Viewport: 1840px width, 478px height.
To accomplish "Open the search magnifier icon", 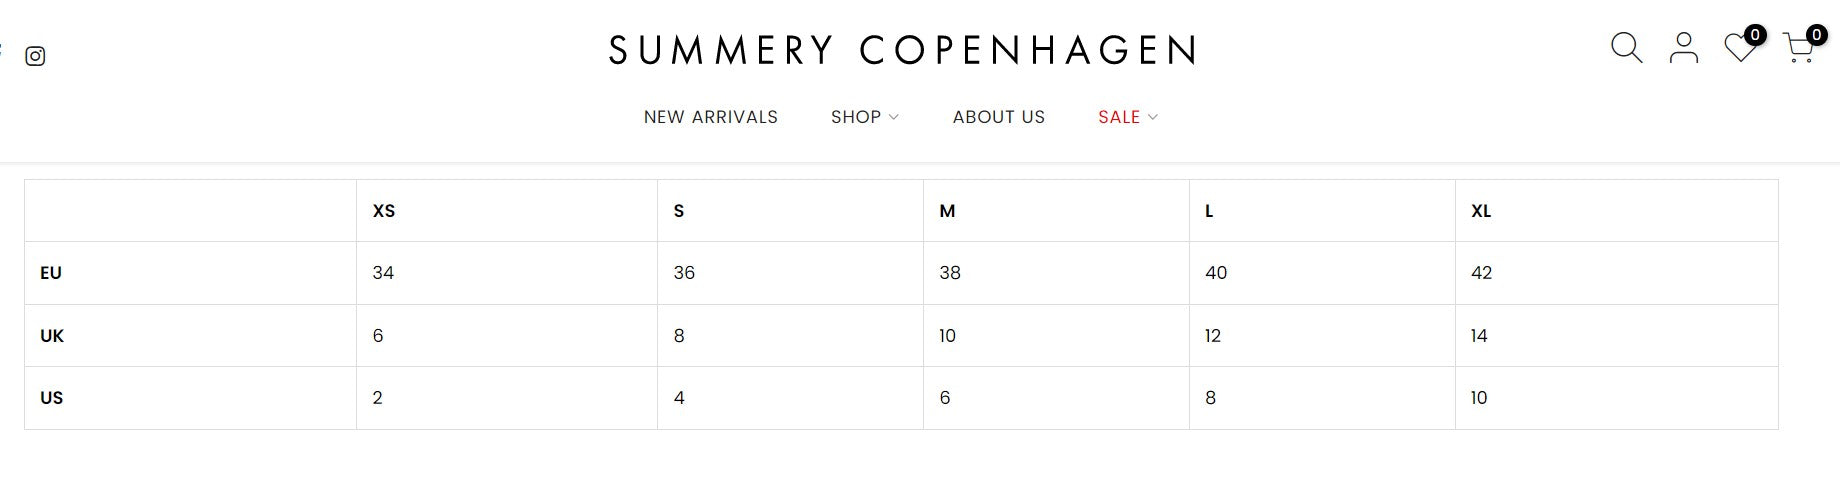I will tap(1626, 48).
